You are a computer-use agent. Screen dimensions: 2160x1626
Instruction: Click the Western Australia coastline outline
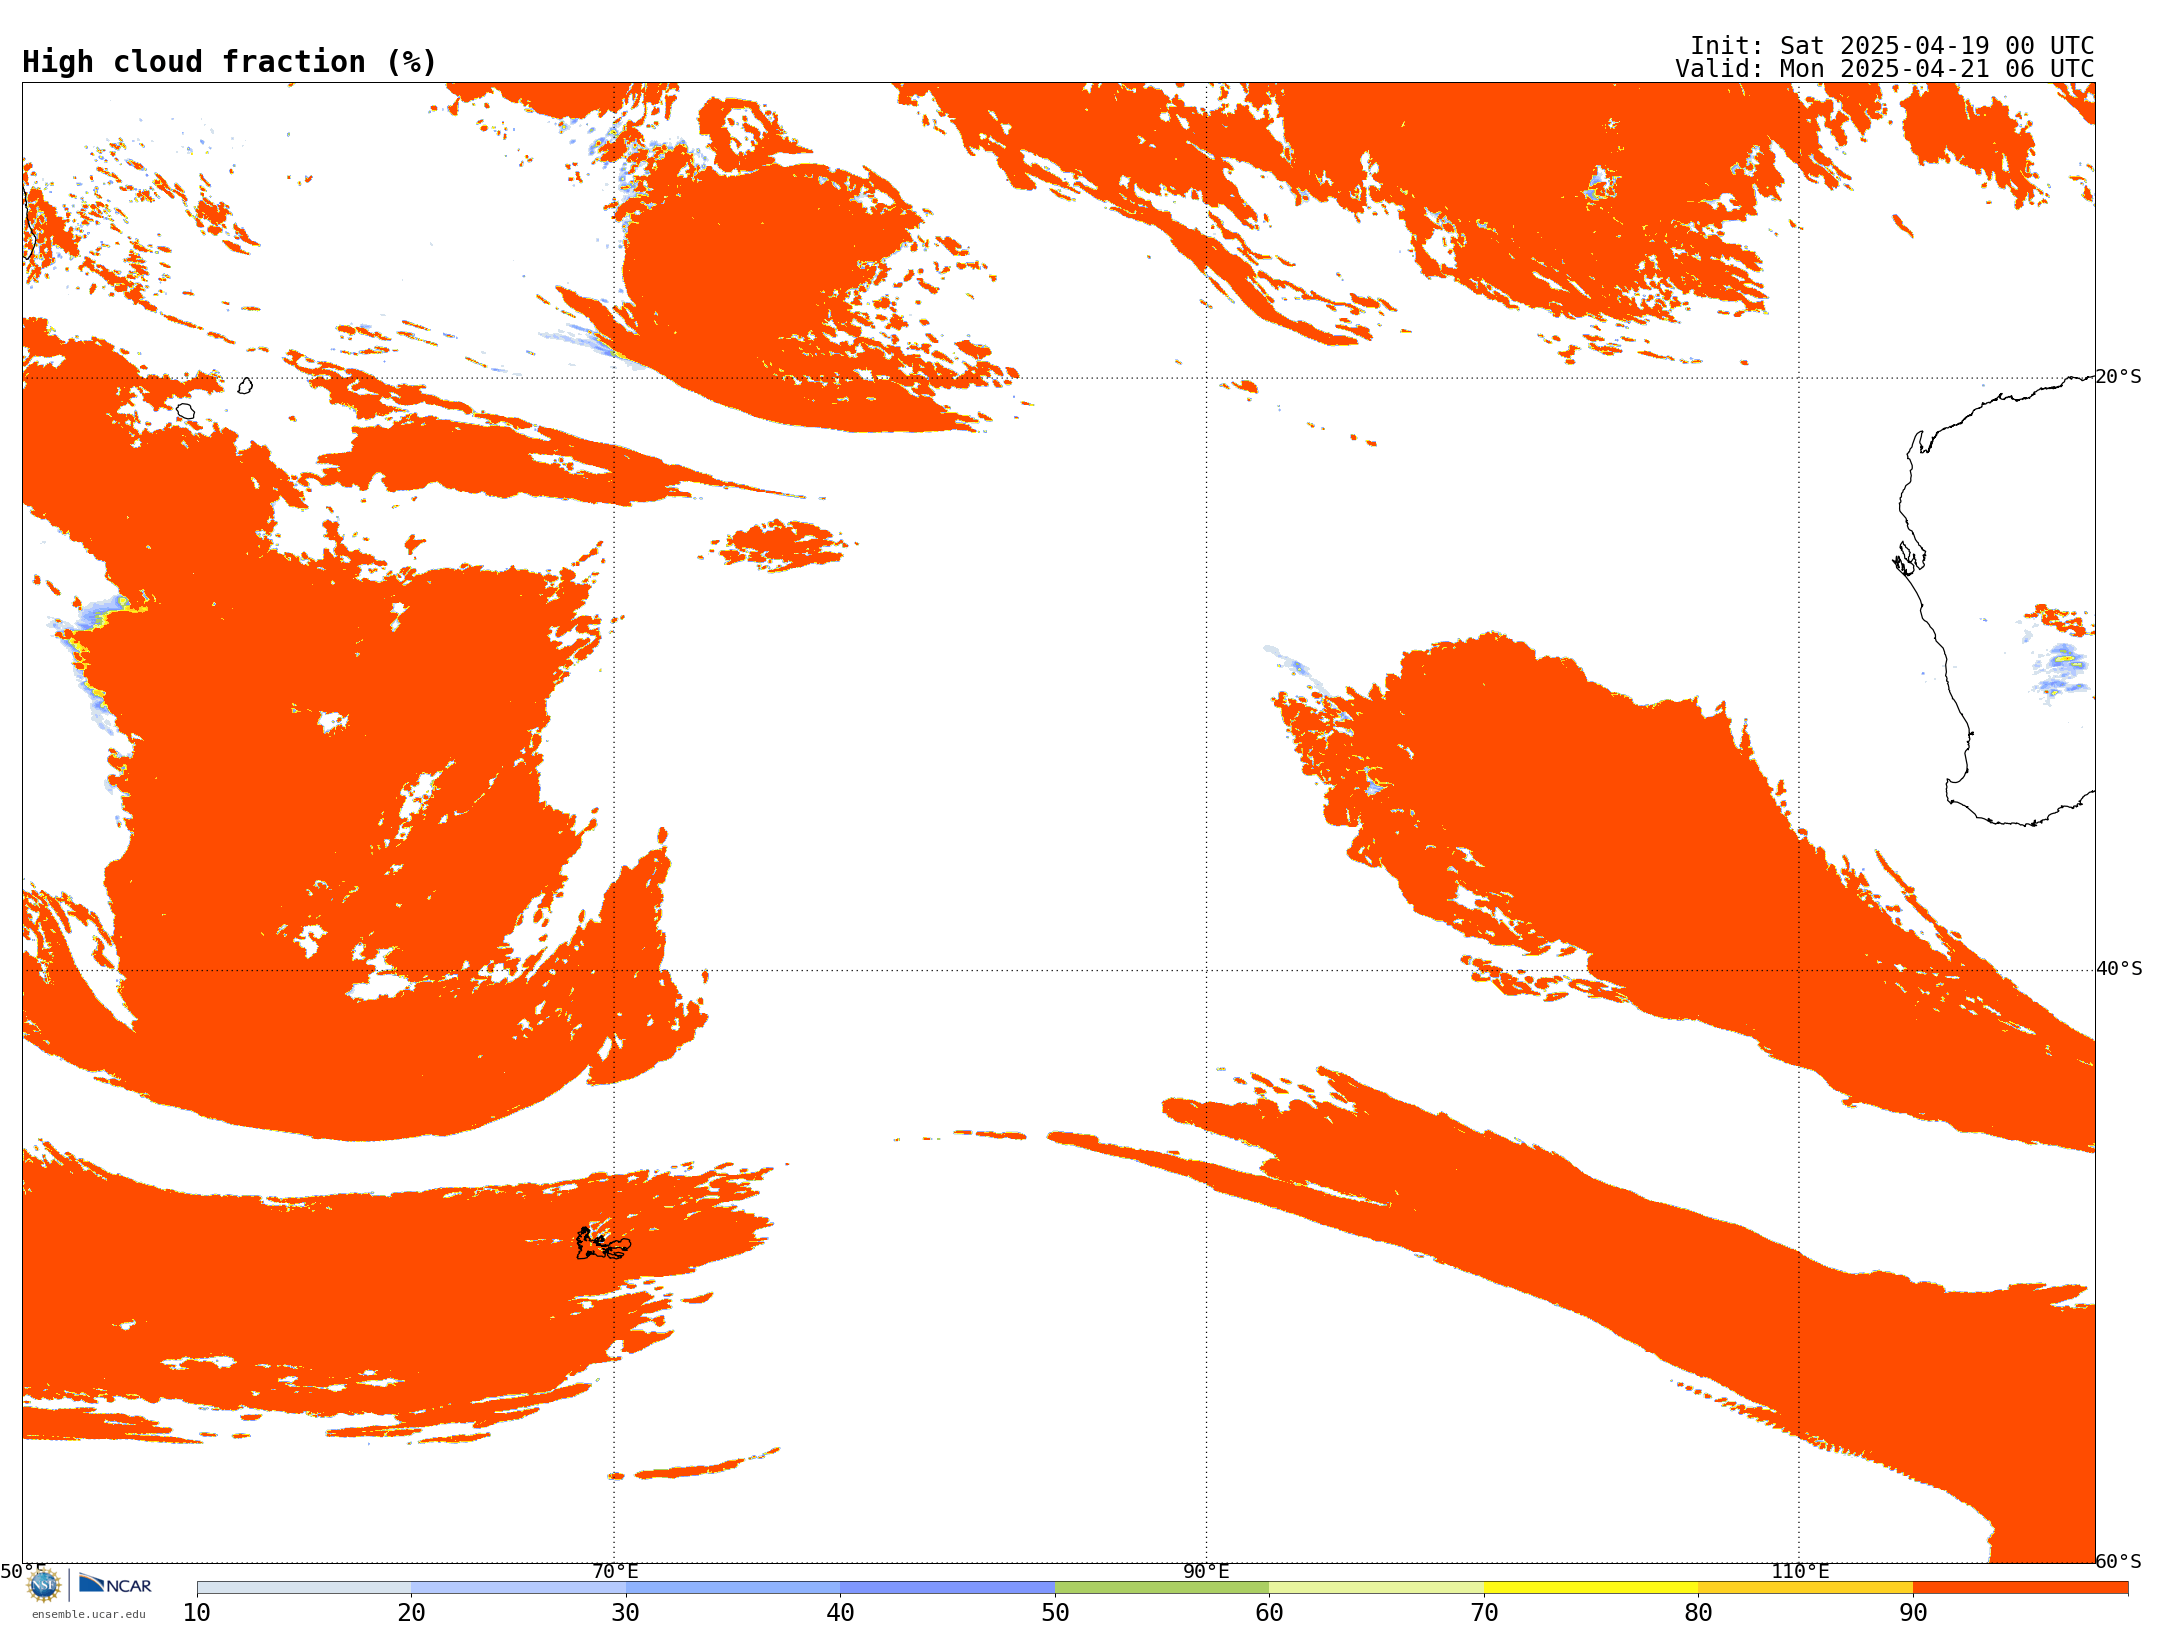pyautogui.click(x=1996, y=600)
